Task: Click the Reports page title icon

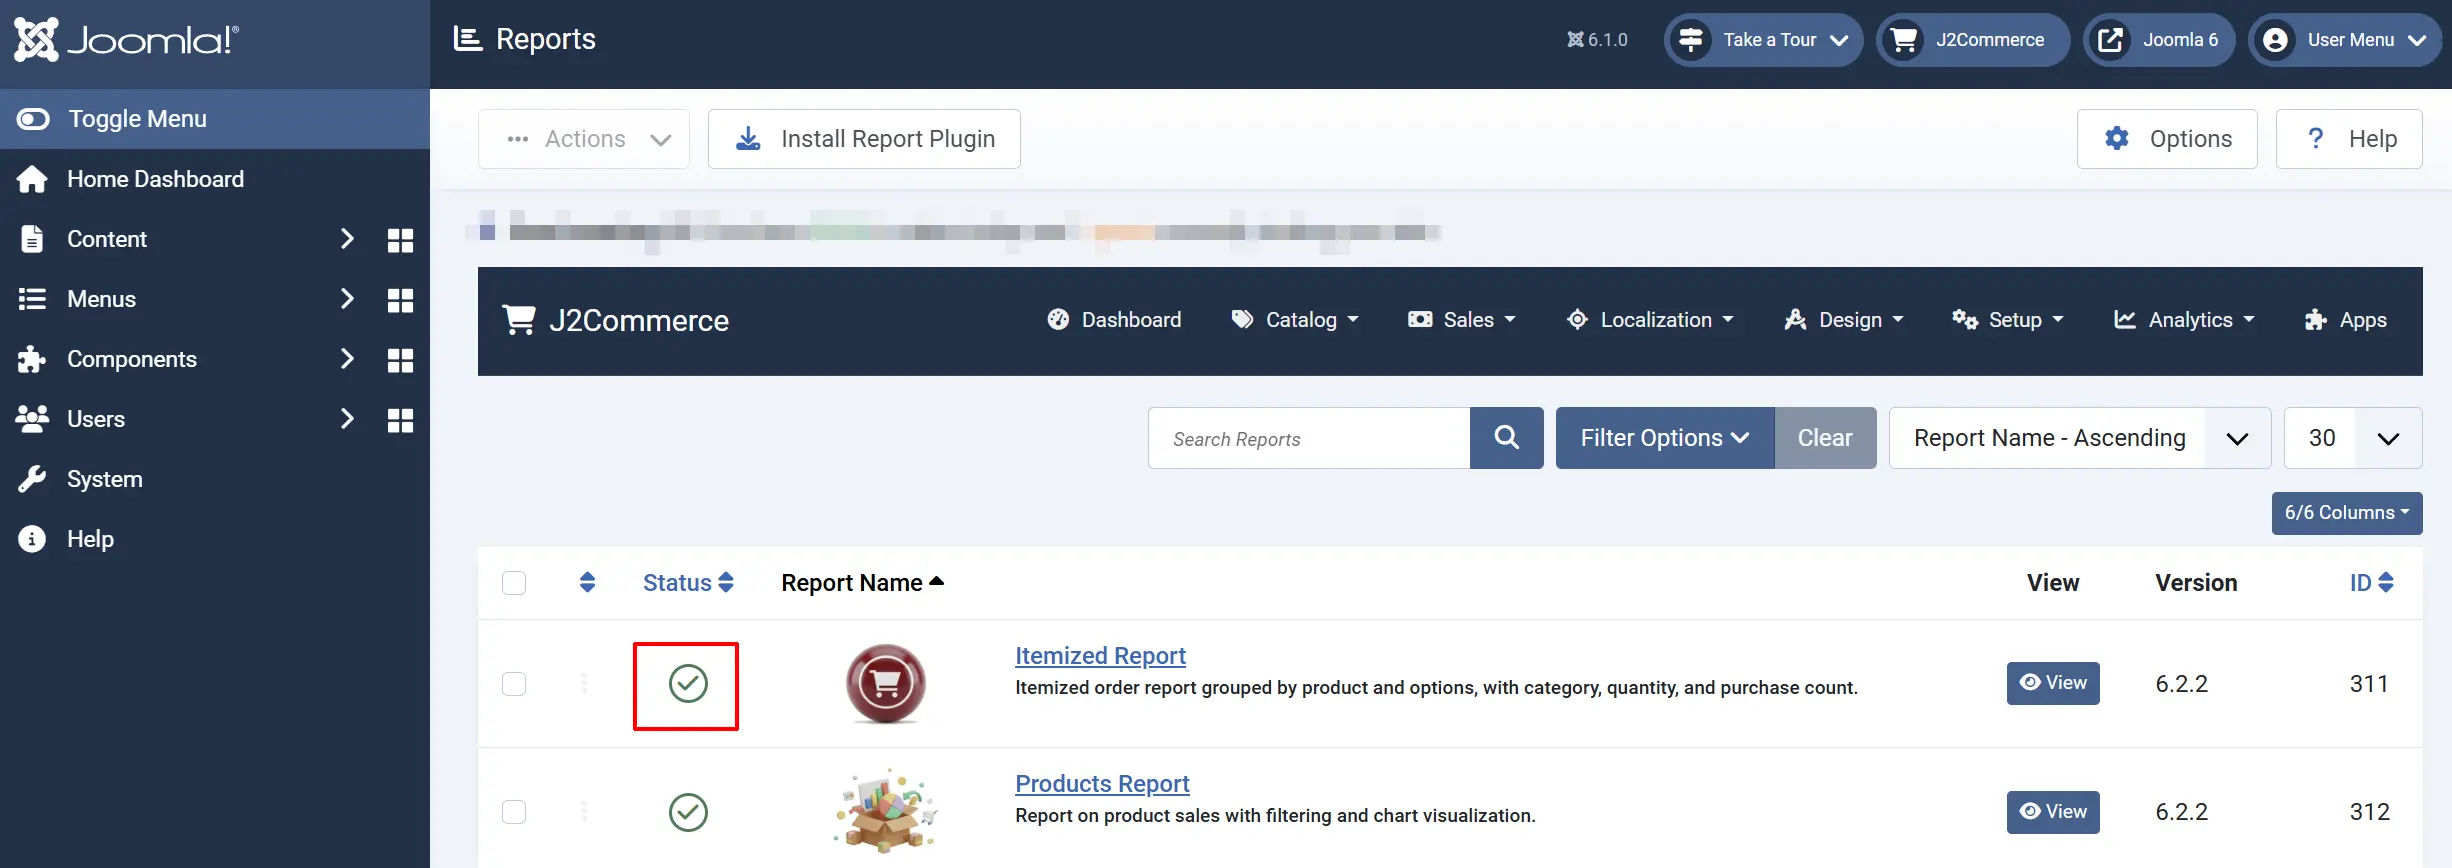Action: [x=467, y=39]
